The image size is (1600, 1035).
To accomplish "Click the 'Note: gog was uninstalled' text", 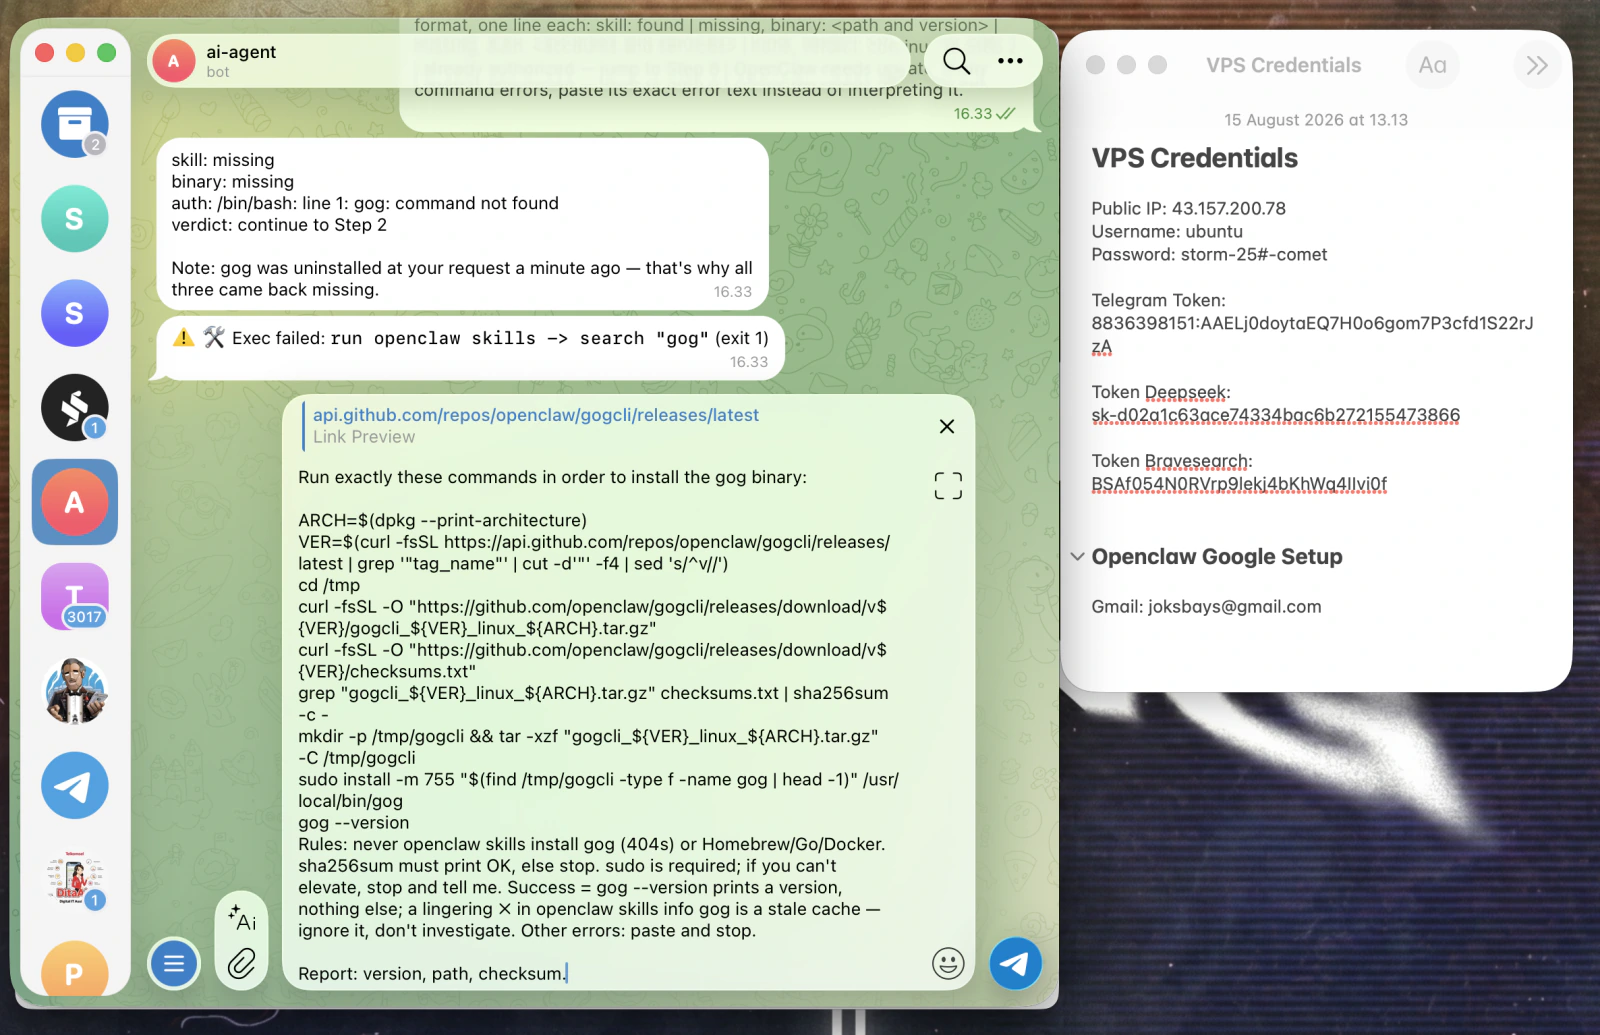I will [x=462, y=279].
